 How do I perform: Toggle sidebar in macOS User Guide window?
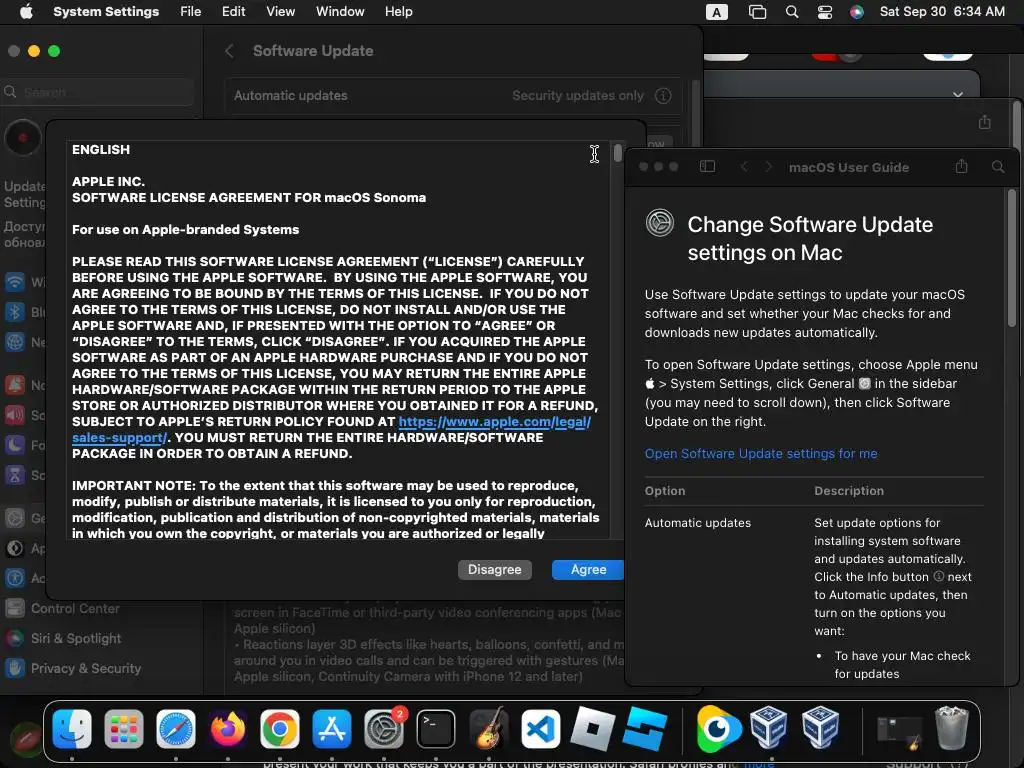click(x=707, y=167)
